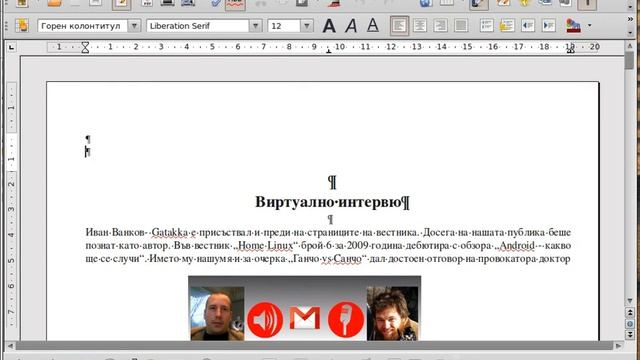Click the vertical ruler on the left edge

pos(11,204)
